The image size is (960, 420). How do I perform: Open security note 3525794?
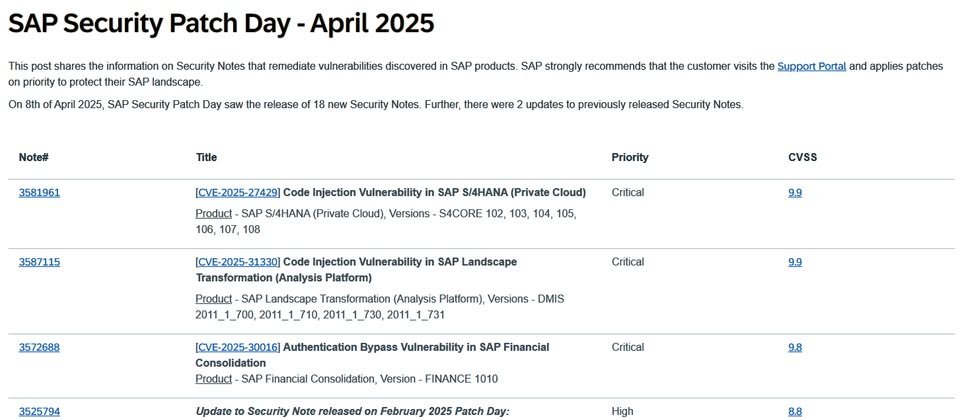click(39, 412)
